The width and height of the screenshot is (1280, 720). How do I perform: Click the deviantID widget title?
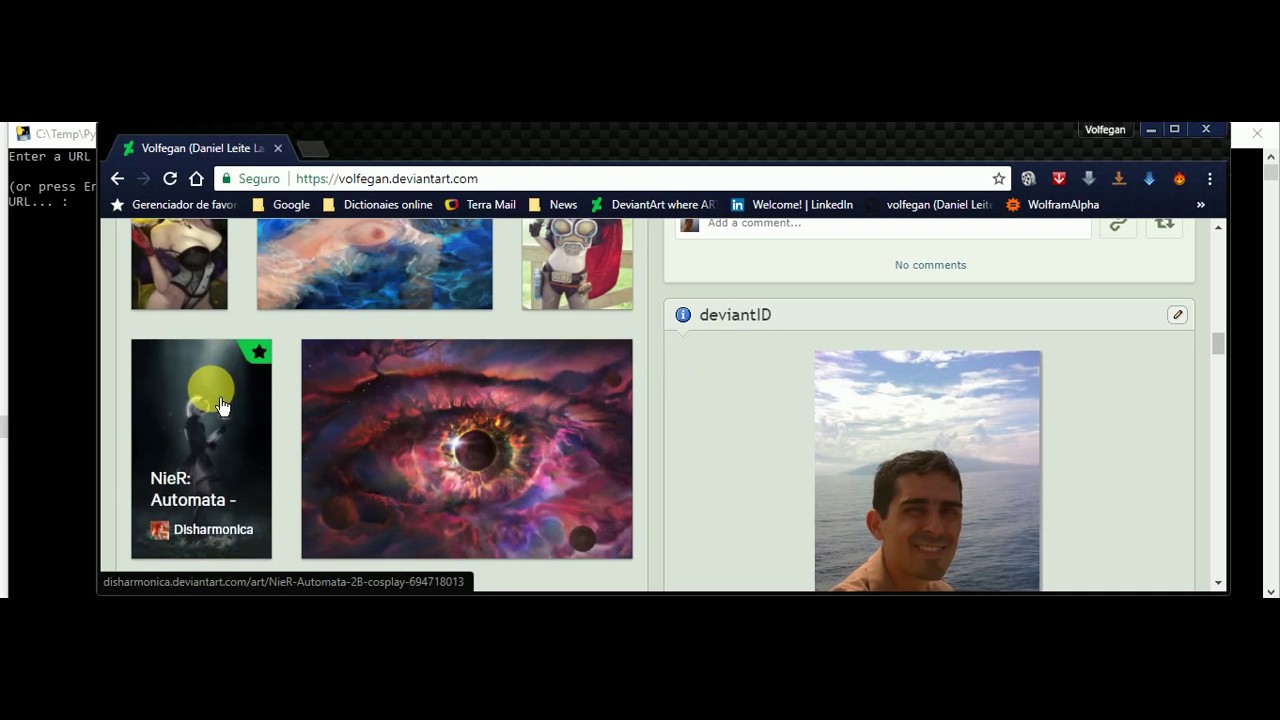(735, 315)
